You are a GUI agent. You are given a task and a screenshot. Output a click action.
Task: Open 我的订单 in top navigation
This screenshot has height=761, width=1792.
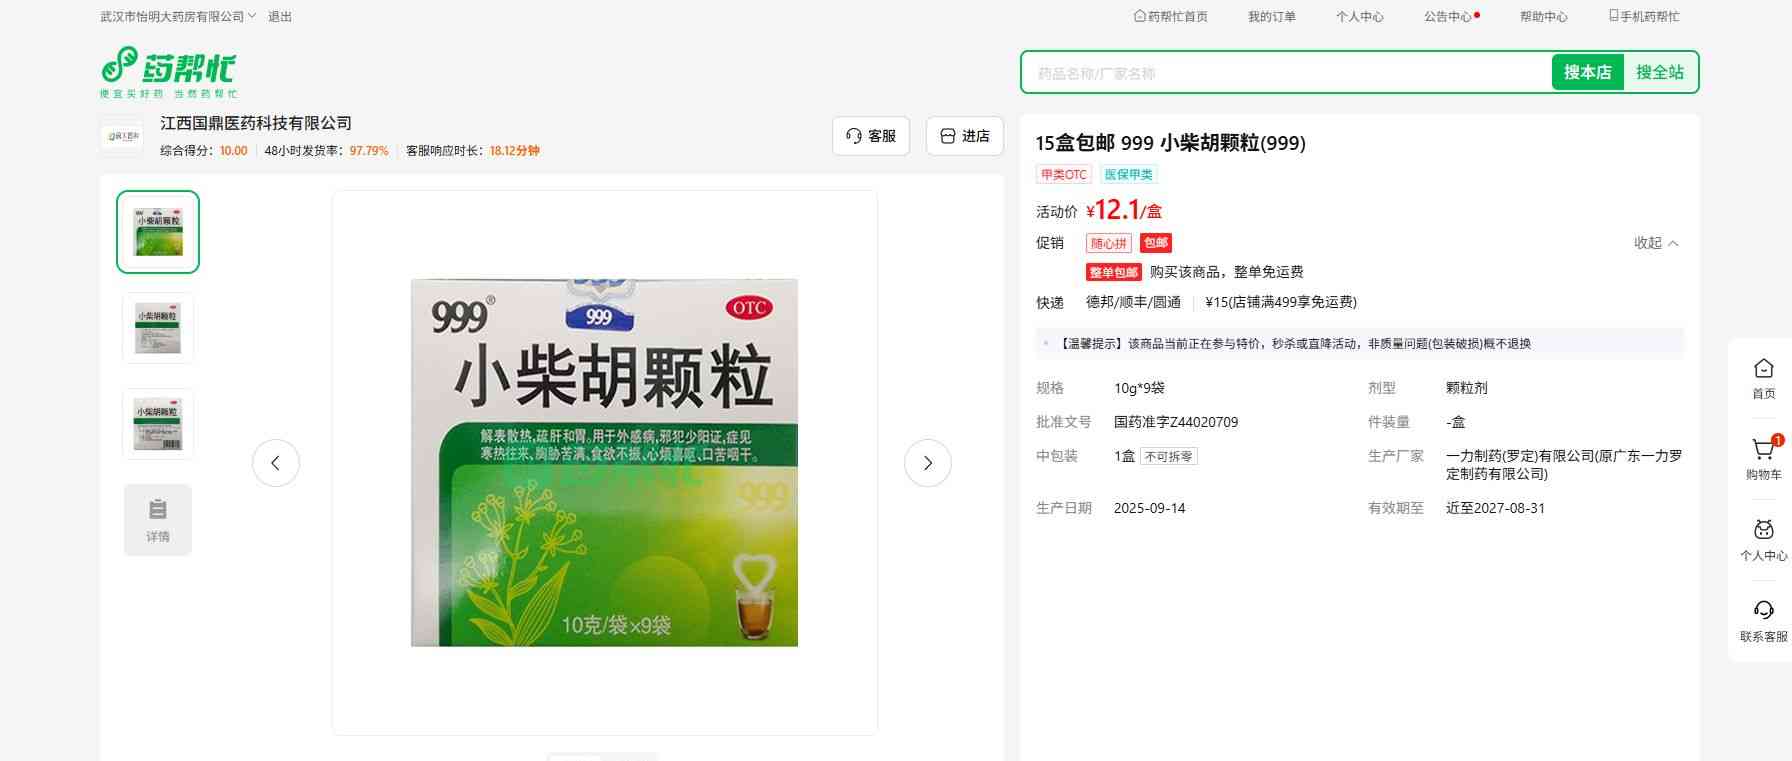[1271, 17]
